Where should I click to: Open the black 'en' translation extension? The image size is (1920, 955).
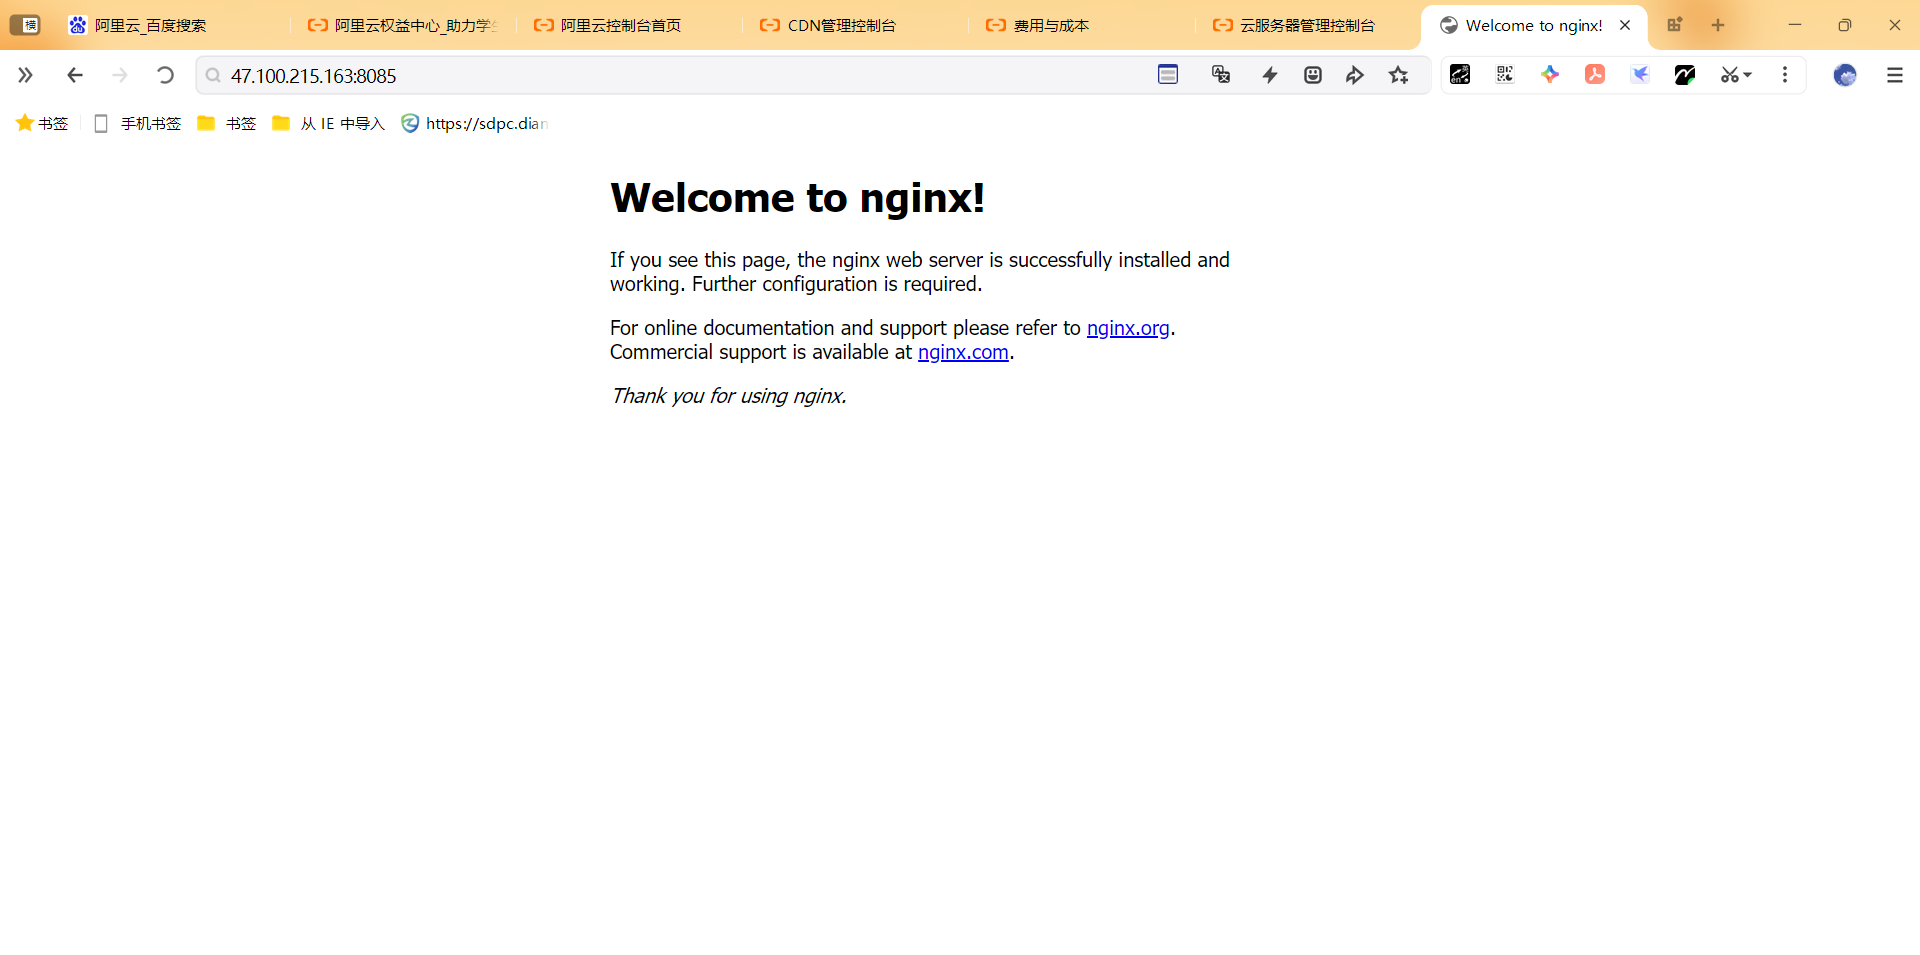(1460, 74)
